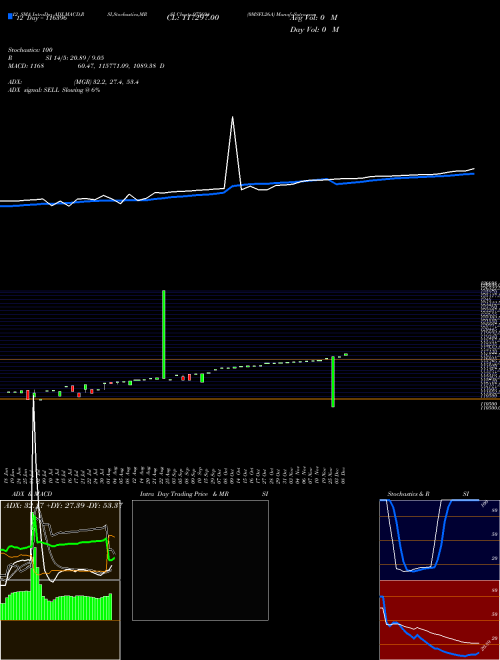
Task: Click the red RSI panel chart
Action: (x=439, y=620)
